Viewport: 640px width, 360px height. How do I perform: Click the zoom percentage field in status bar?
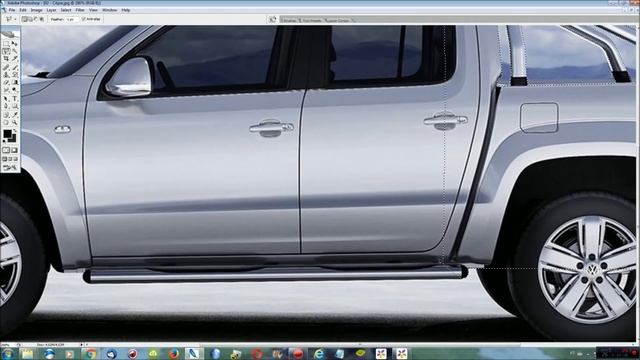click(x=8, y=344)
